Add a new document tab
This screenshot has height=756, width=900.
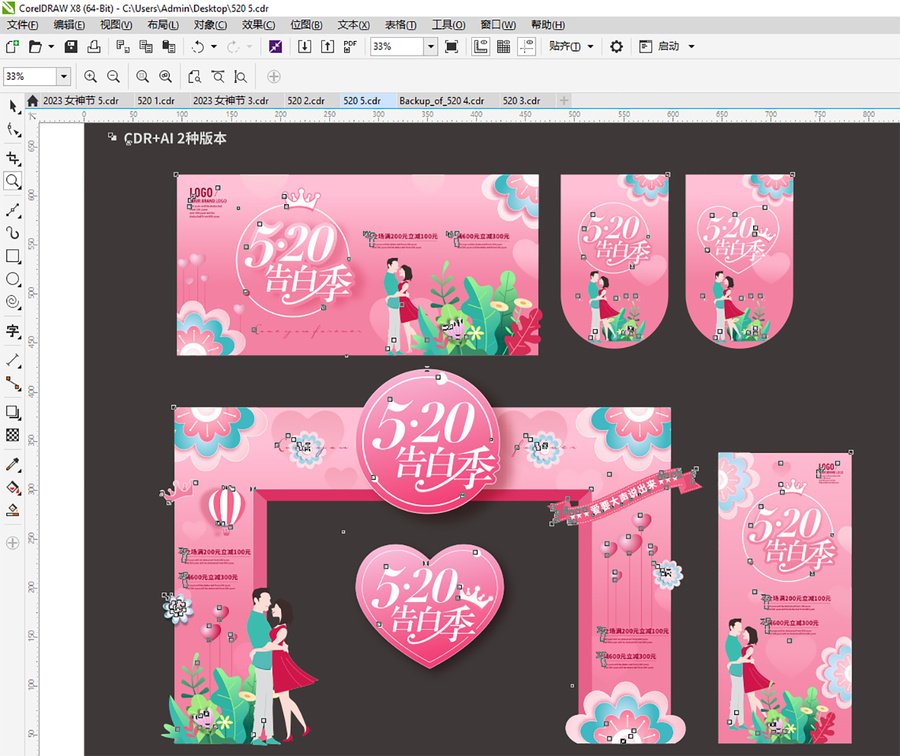(x=564, y=100)
